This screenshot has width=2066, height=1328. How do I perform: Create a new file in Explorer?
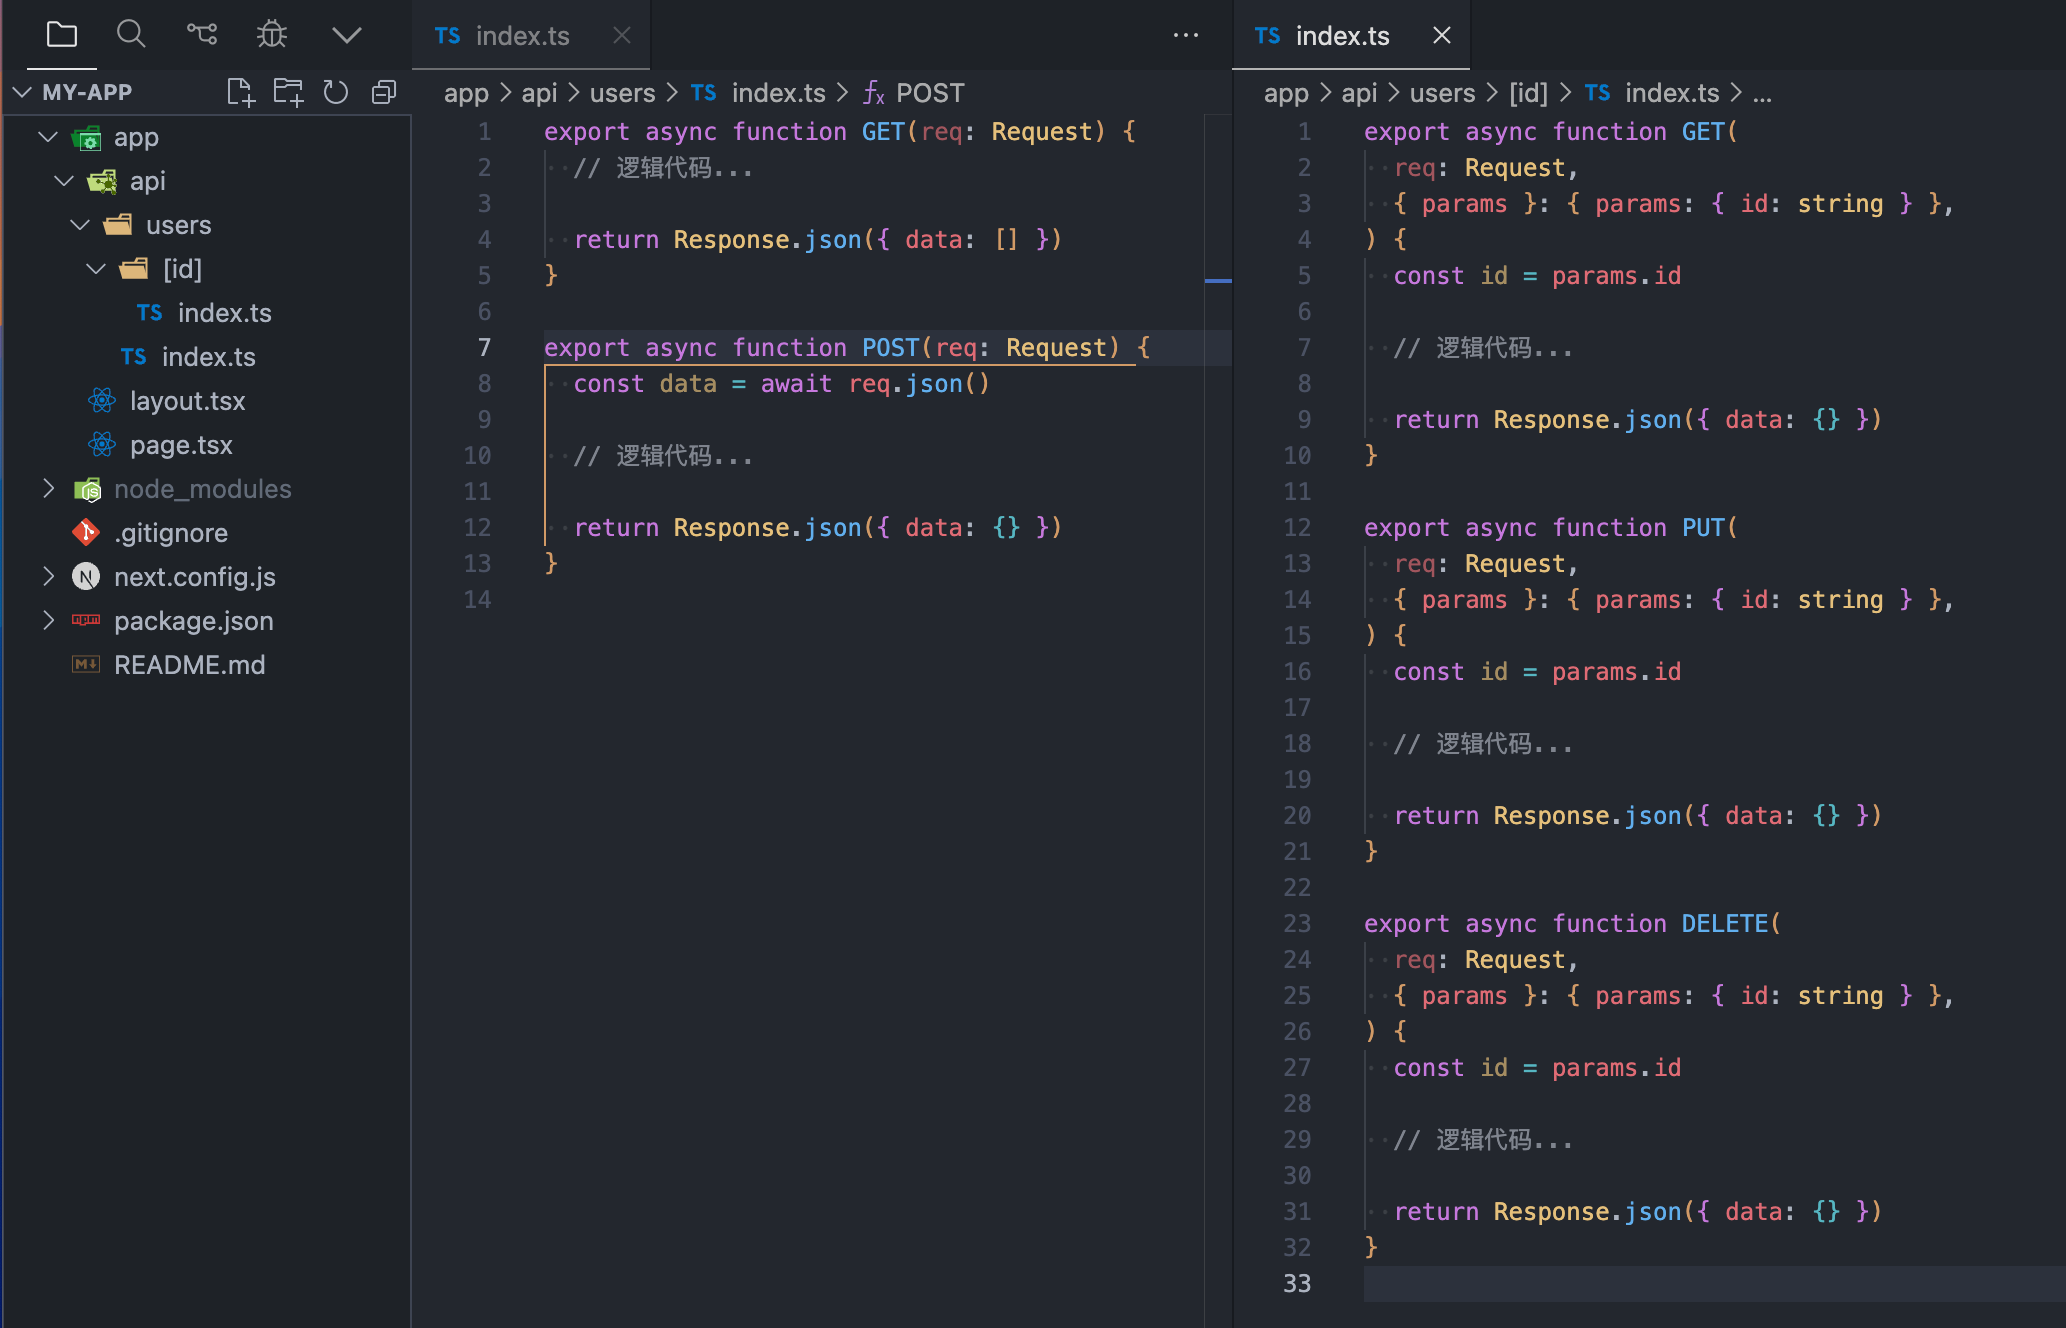tap(240, 91)
